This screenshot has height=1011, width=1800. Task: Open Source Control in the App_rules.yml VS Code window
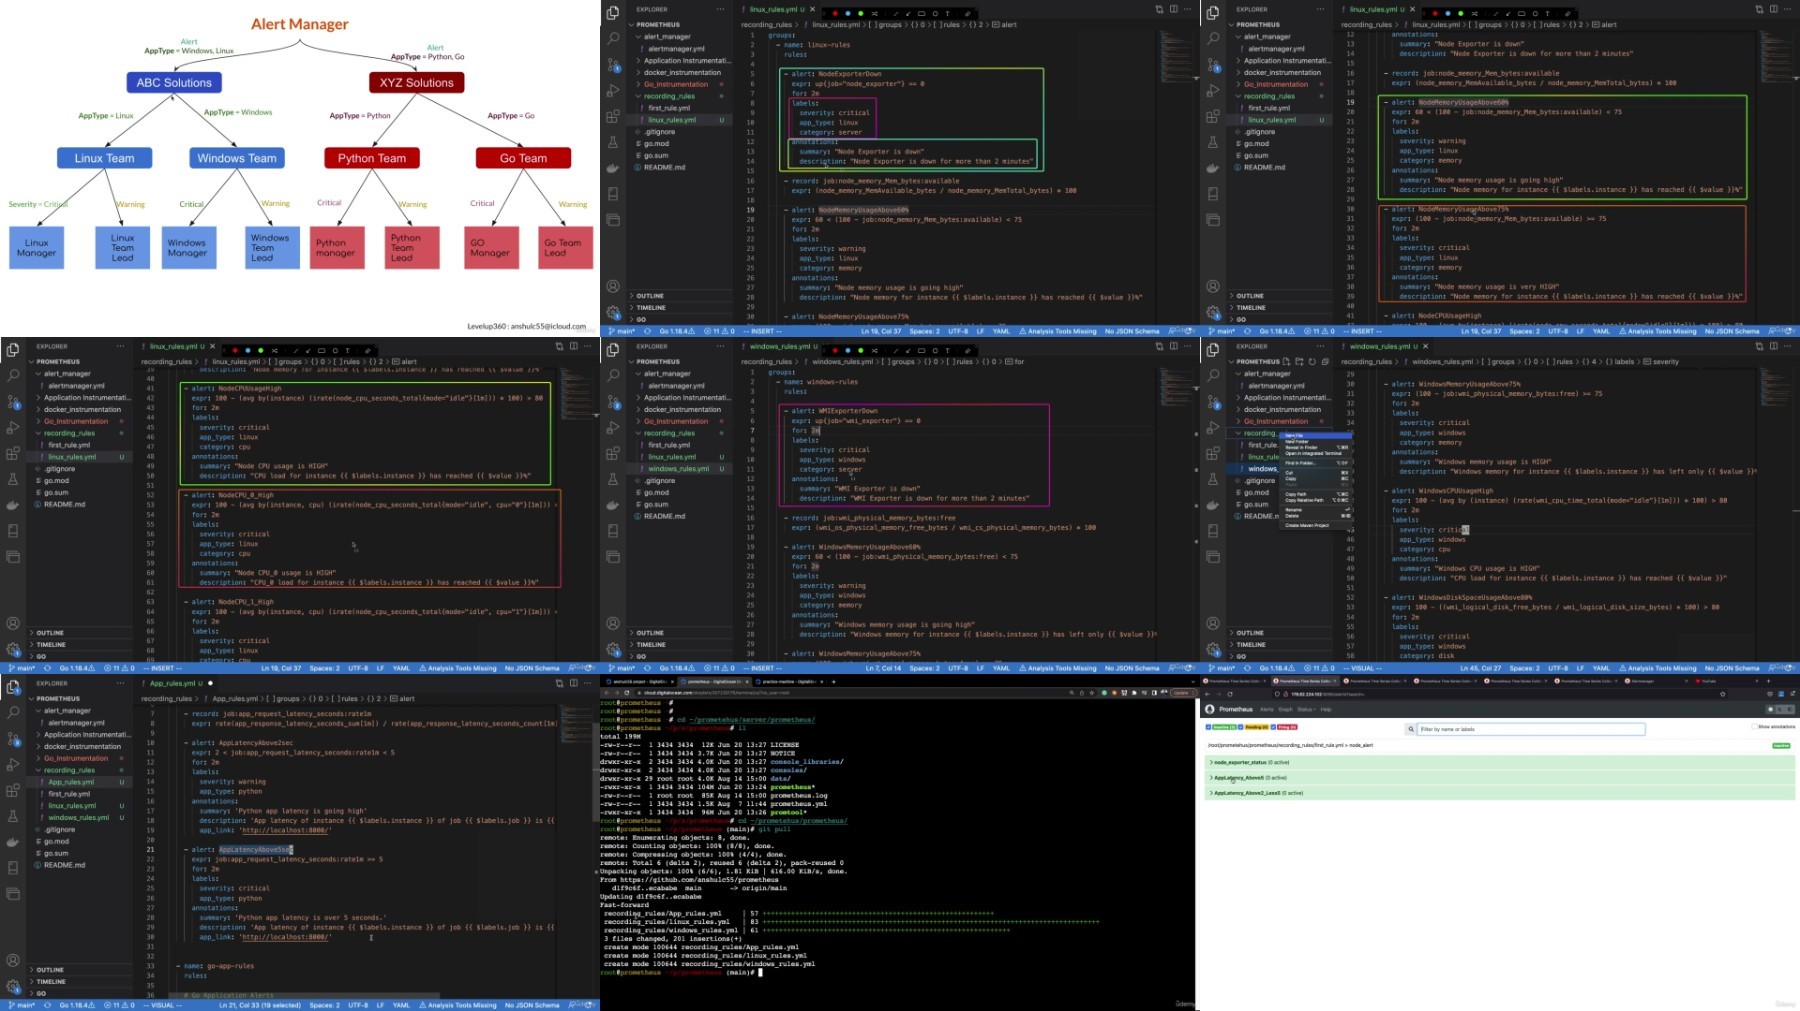point(13,738)
